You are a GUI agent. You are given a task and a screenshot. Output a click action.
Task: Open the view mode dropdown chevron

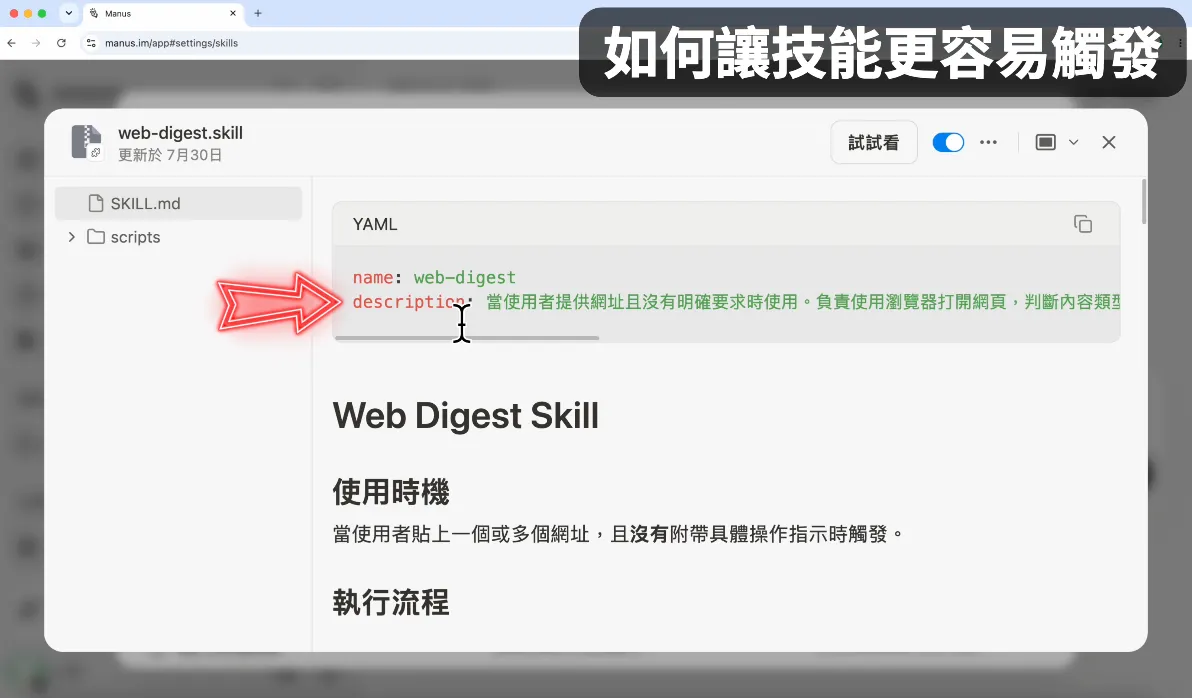click(1073, 142)
